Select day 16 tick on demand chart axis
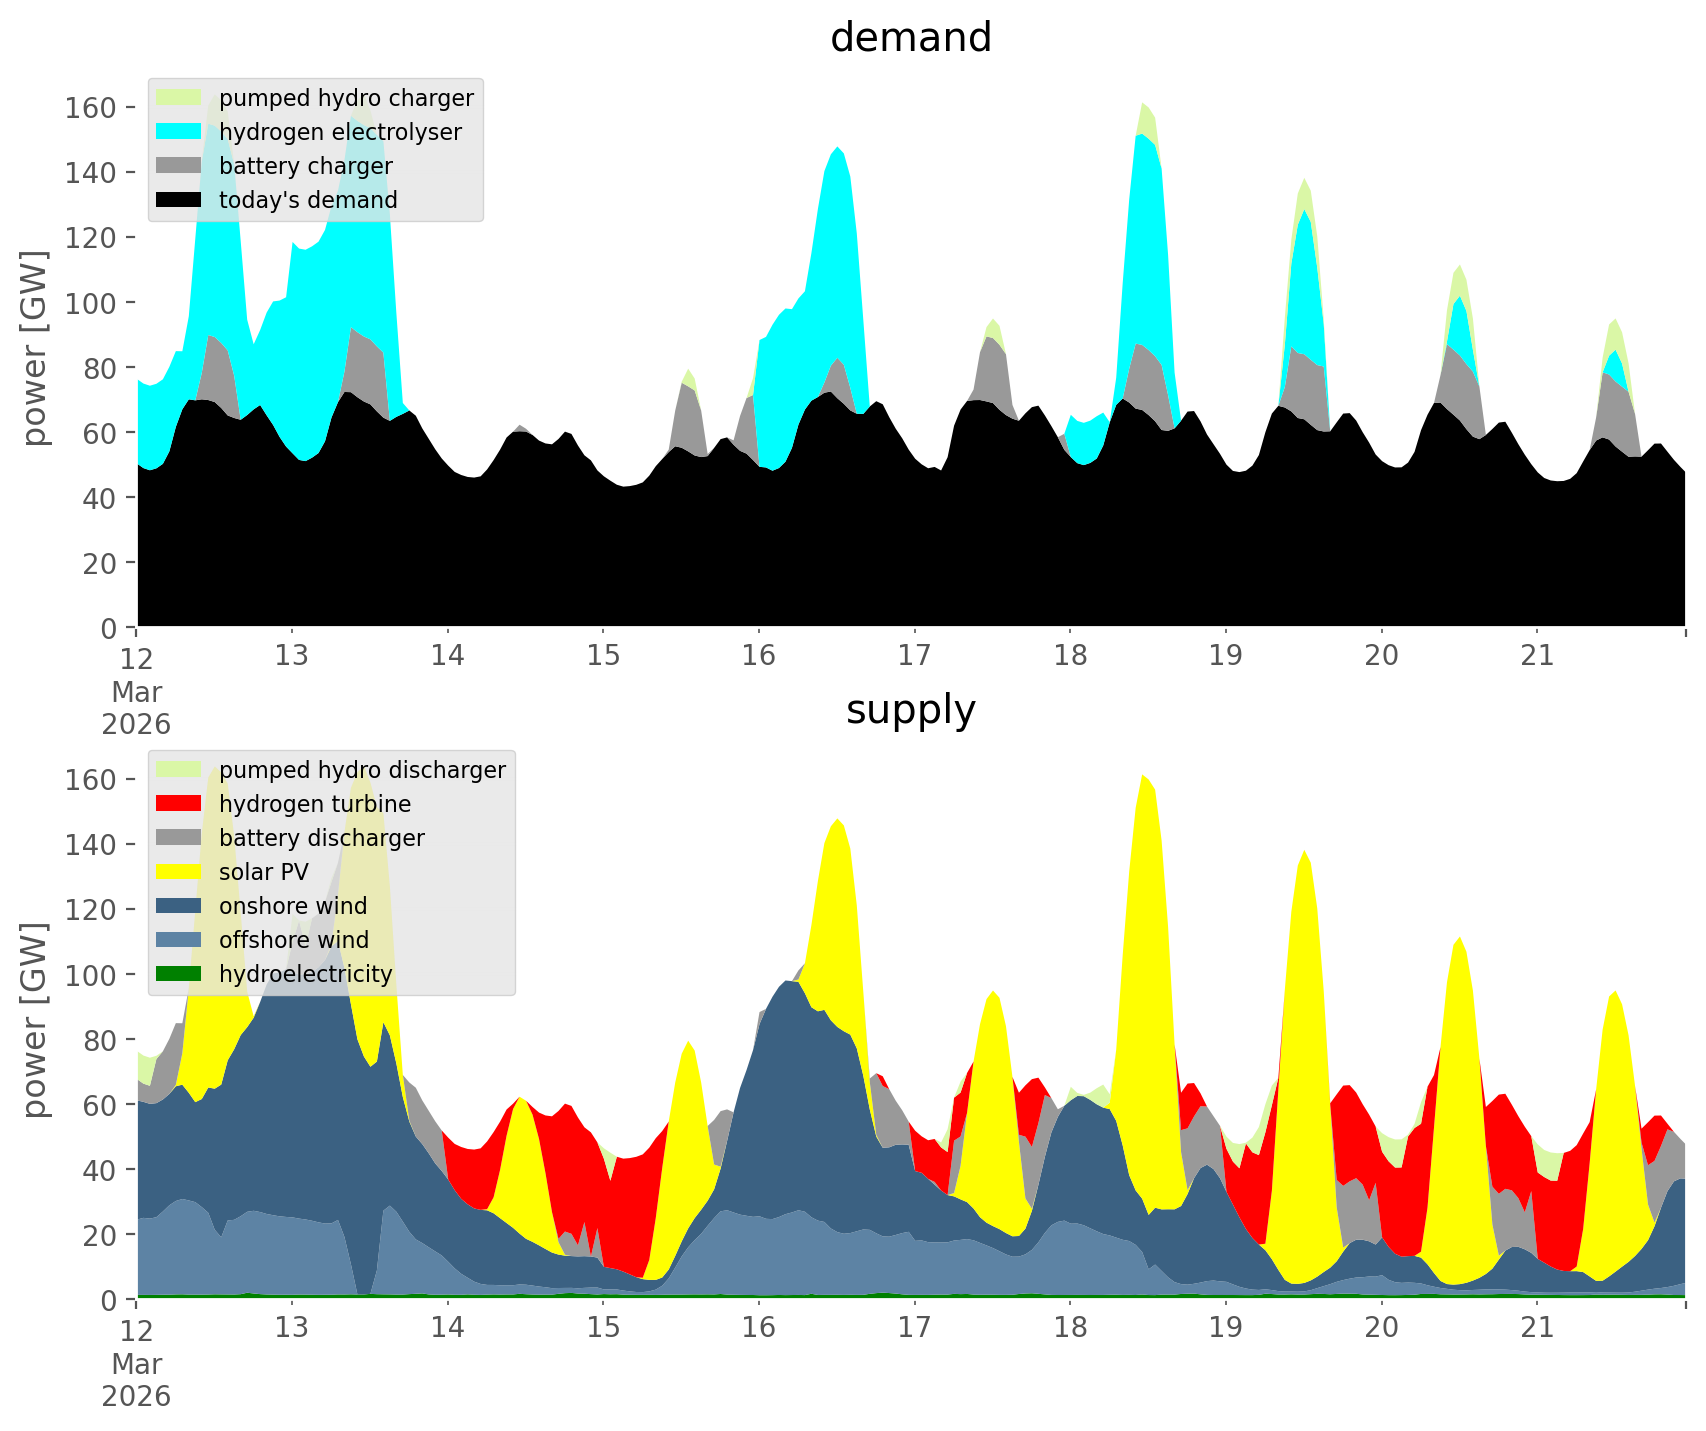Viewport: 1706px width, 1431px height. [759, 656]
